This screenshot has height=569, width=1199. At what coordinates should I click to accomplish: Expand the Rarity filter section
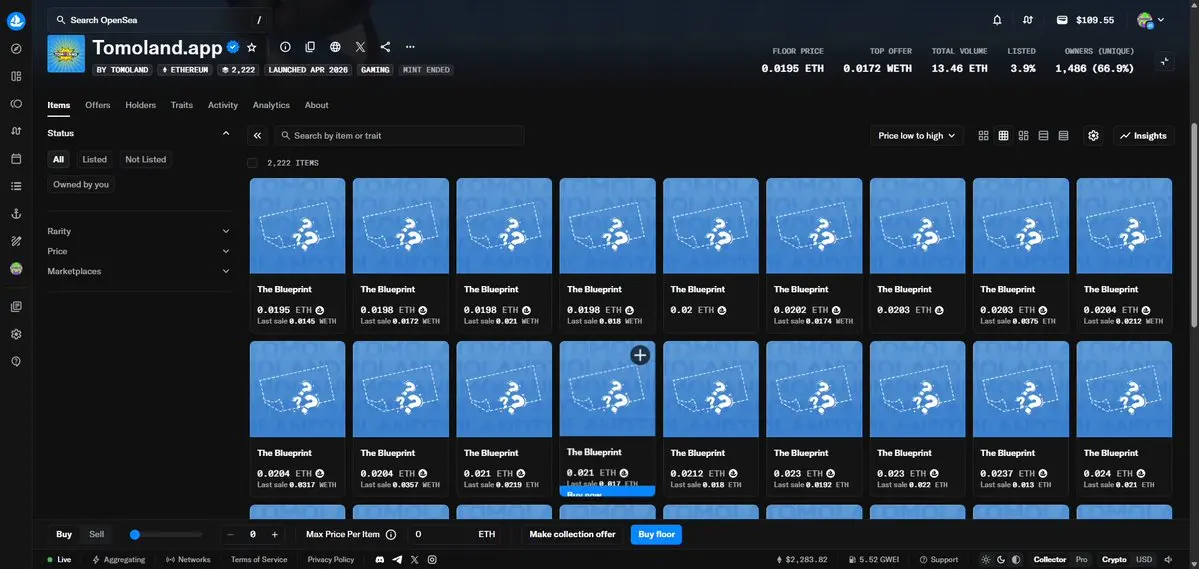point(138,231)
